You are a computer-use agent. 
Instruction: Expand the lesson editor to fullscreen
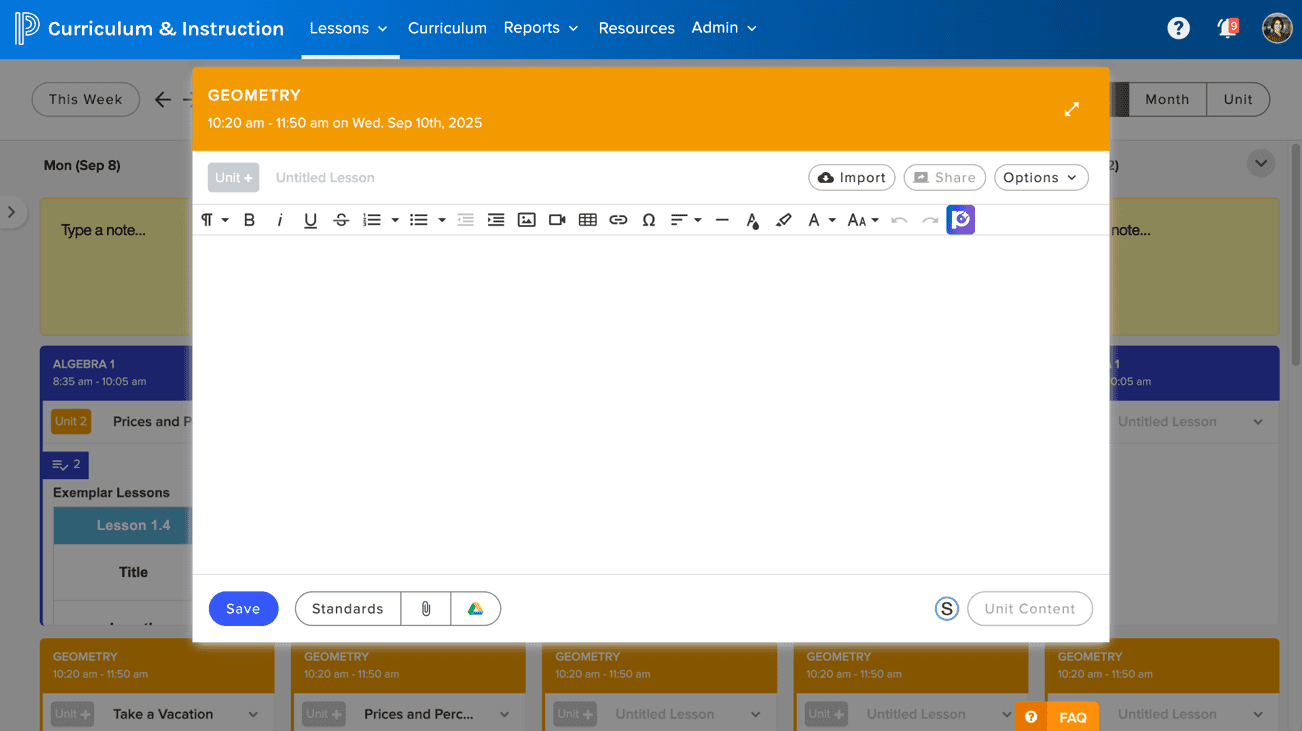click(1072, 109)
